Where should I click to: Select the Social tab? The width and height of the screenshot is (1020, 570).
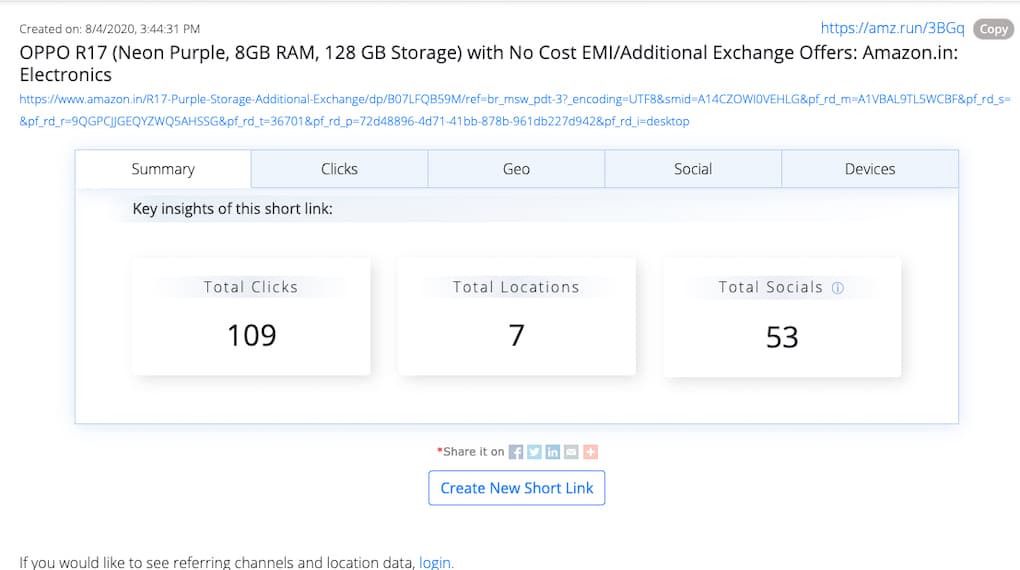pyautogui.click(x=693, y=169)
